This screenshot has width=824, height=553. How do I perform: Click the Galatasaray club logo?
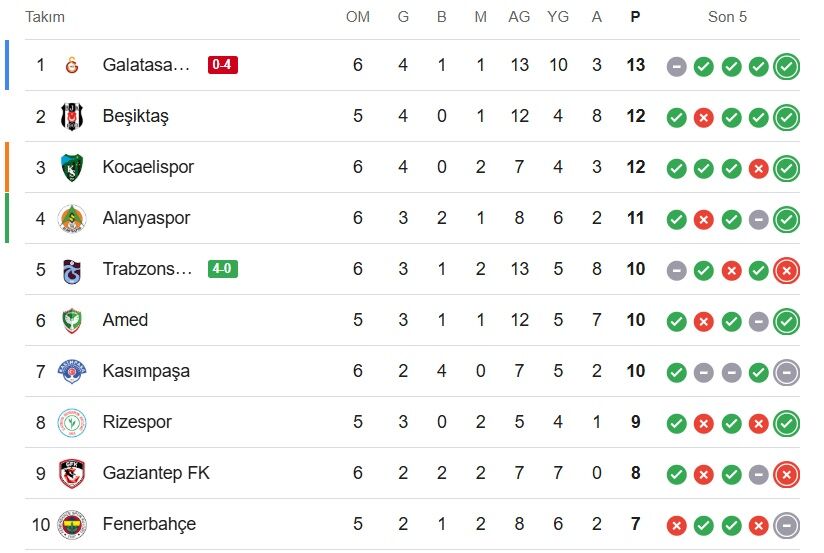pos(72,65)
